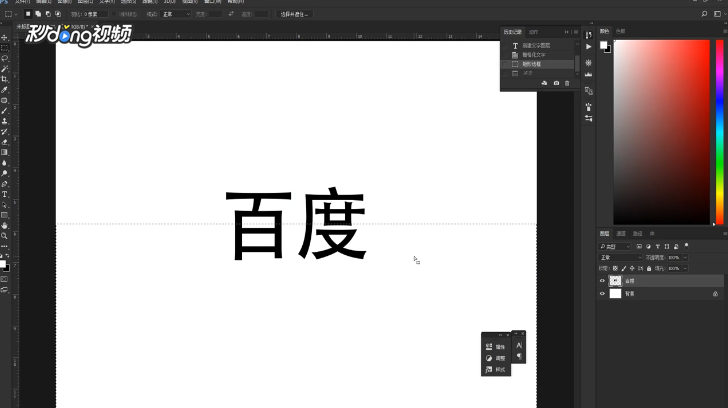This screenshot has width=728, height=408.
Task: Lock transparent pixels icon
Action: pyautogui.click(x=615, y=268)
